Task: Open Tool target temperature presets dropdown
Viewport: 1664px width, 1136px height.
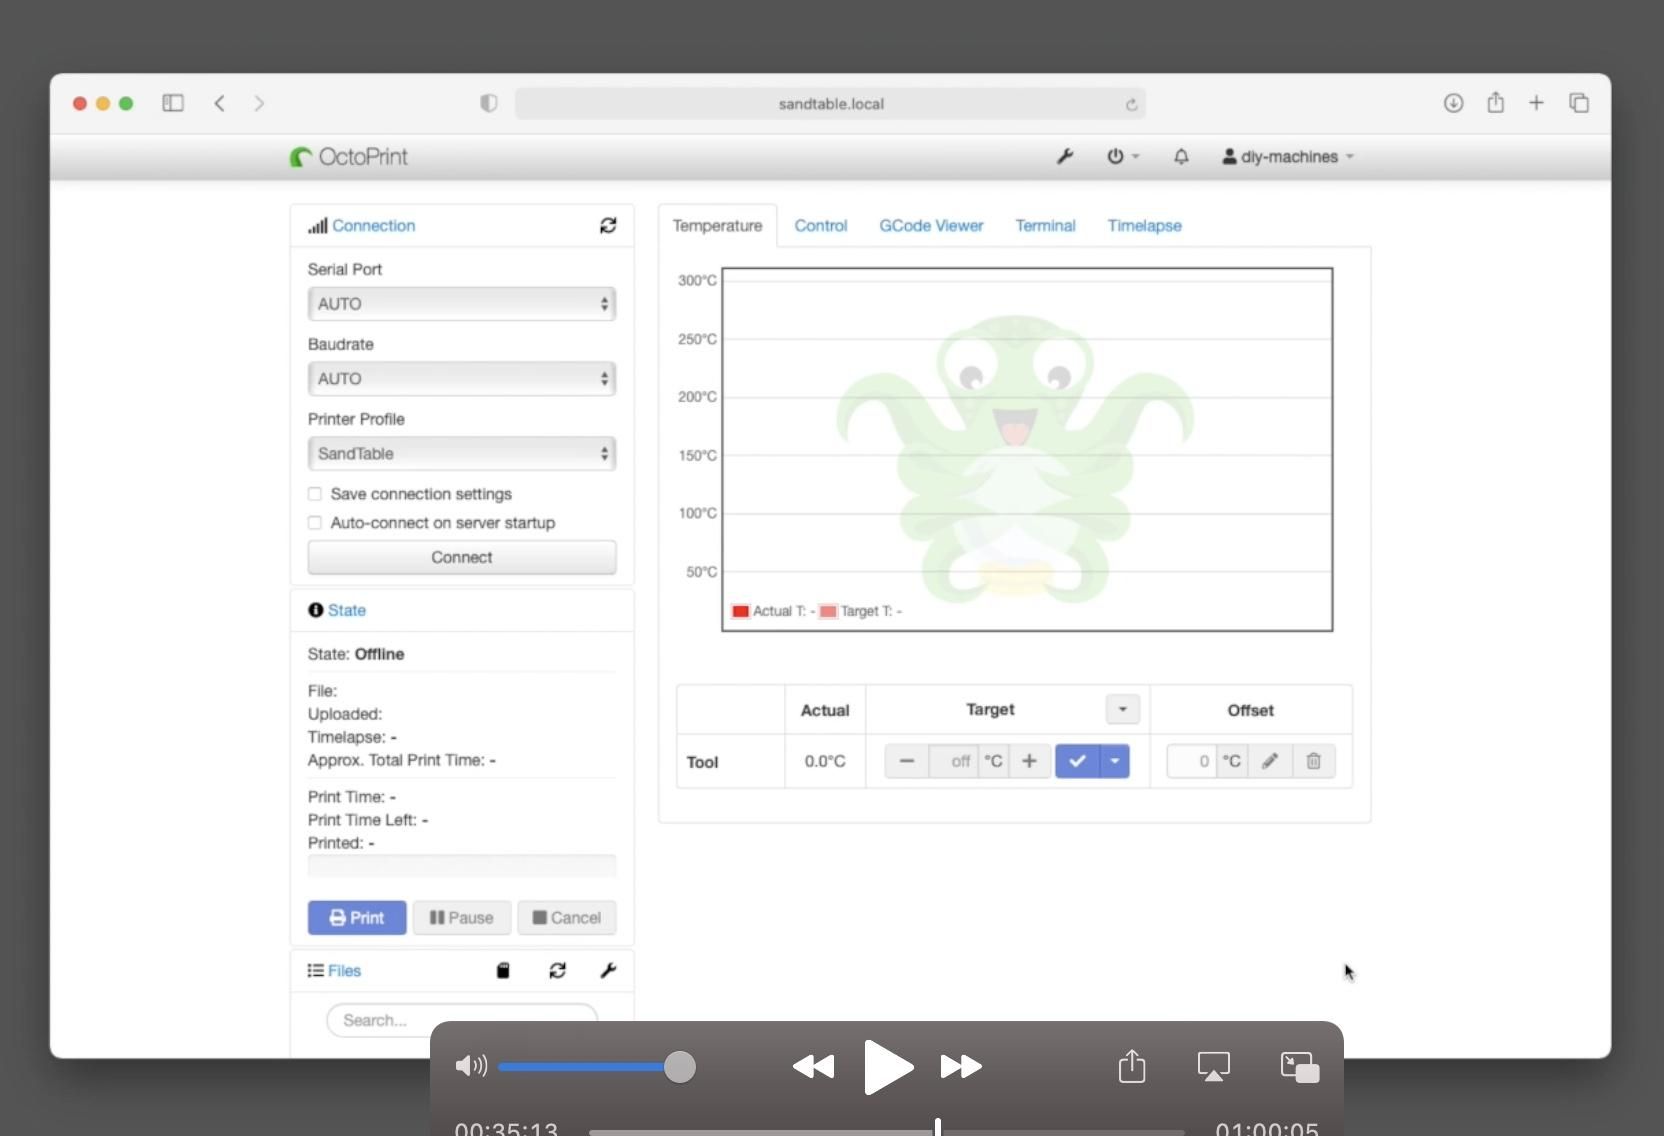Action: pyautogui.click(x=1115, y=761)
